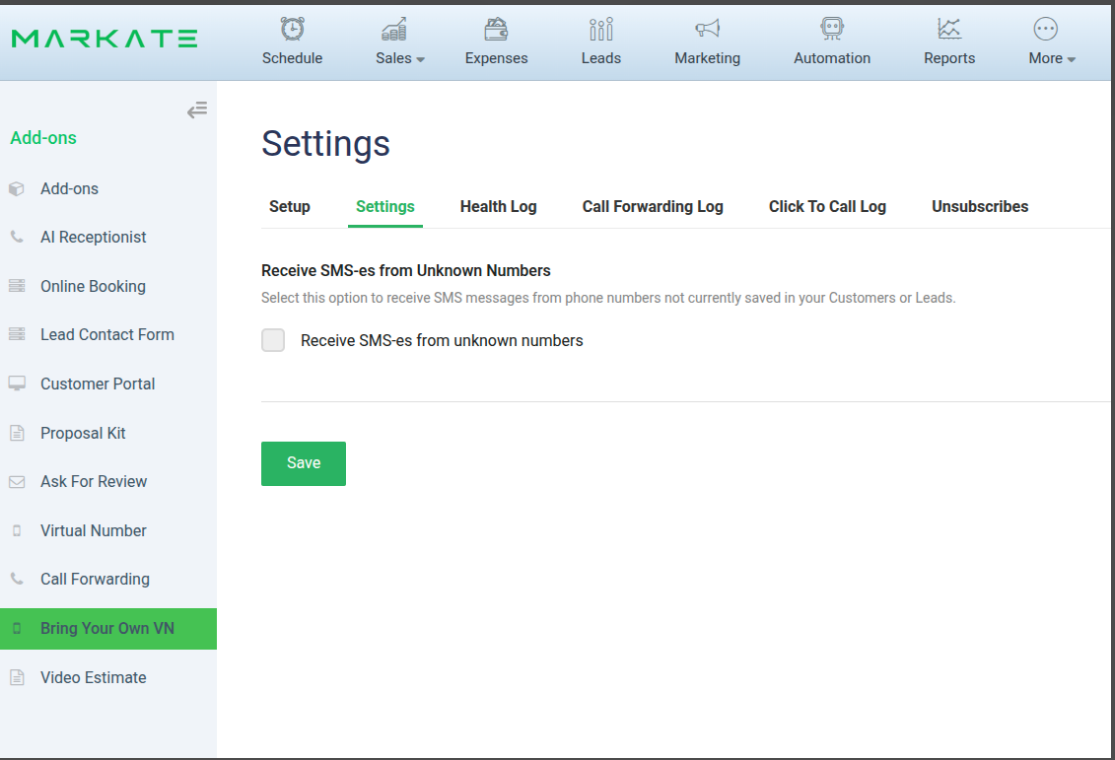Open the Automation robot icon
The width and height of the screenshot is (1115, 760).
pos(832,29)
